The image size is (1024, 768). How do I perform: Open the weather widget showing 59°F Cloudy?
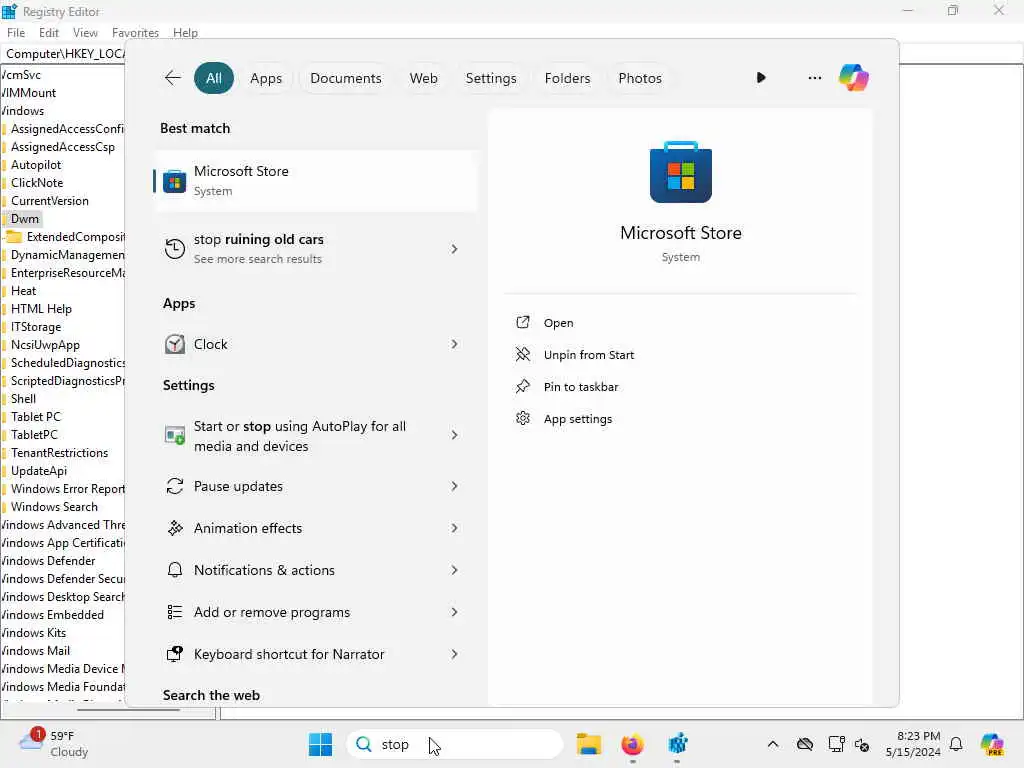coord(54,743)
